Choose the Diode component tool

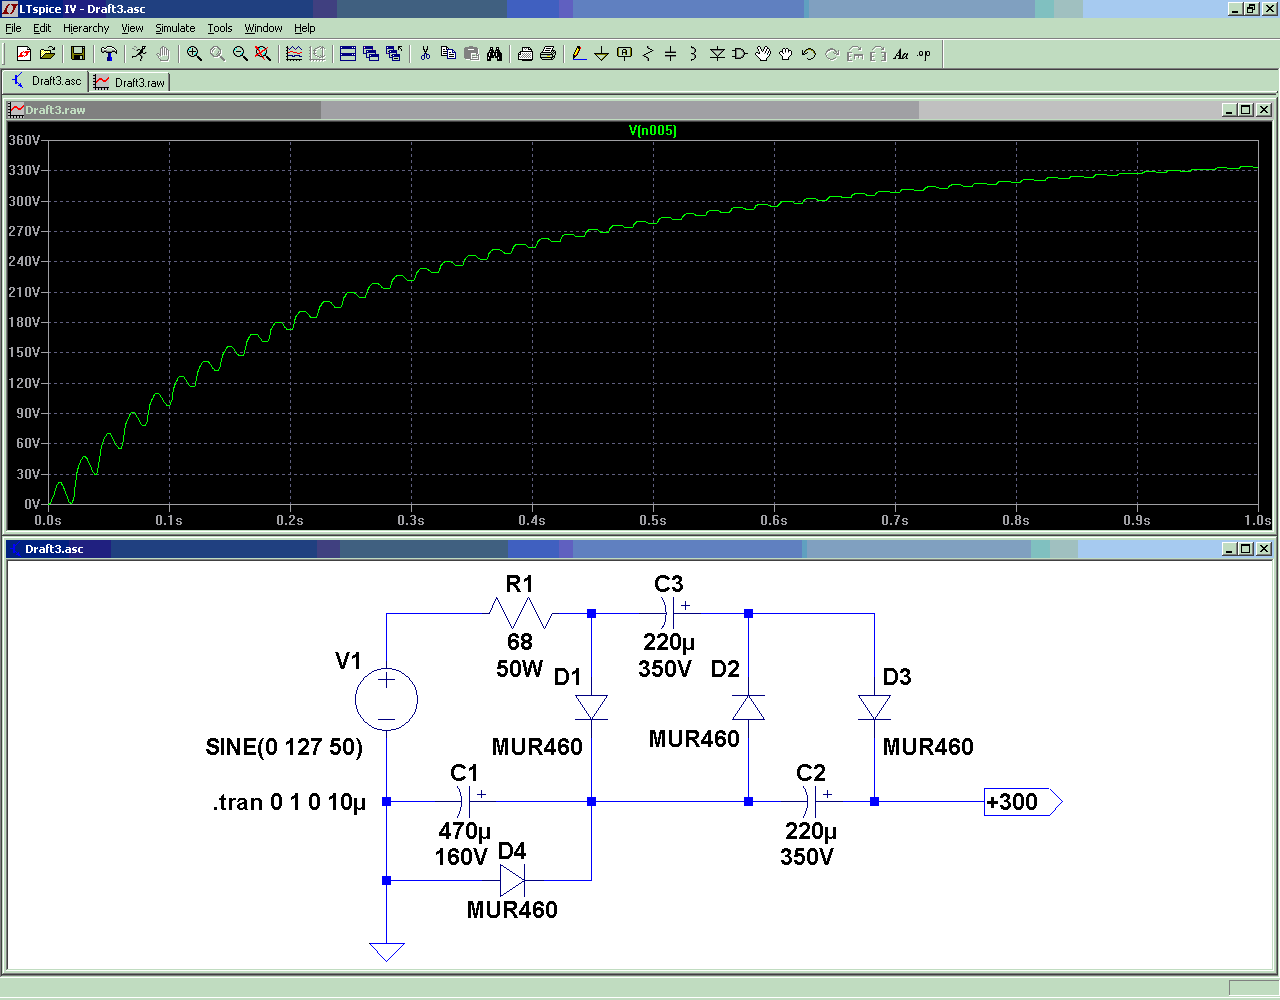[x=716, y=54]
